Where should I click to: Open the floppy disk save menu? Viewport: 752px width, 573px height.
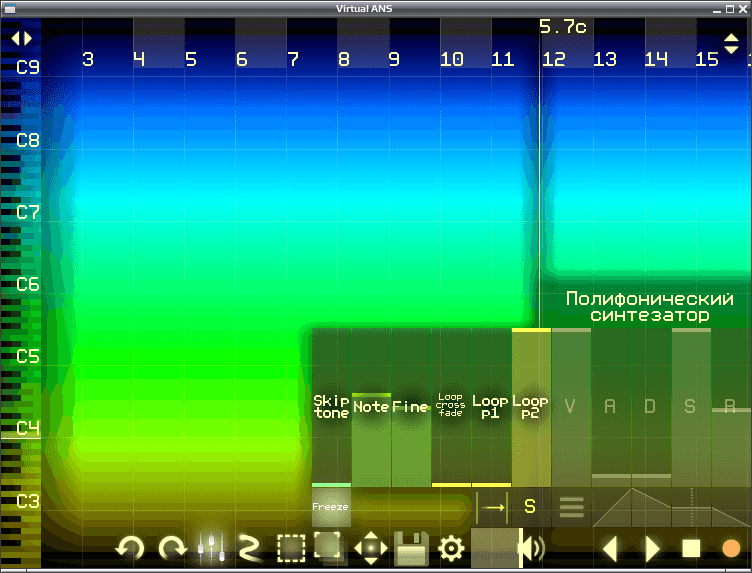coord(411,548)
